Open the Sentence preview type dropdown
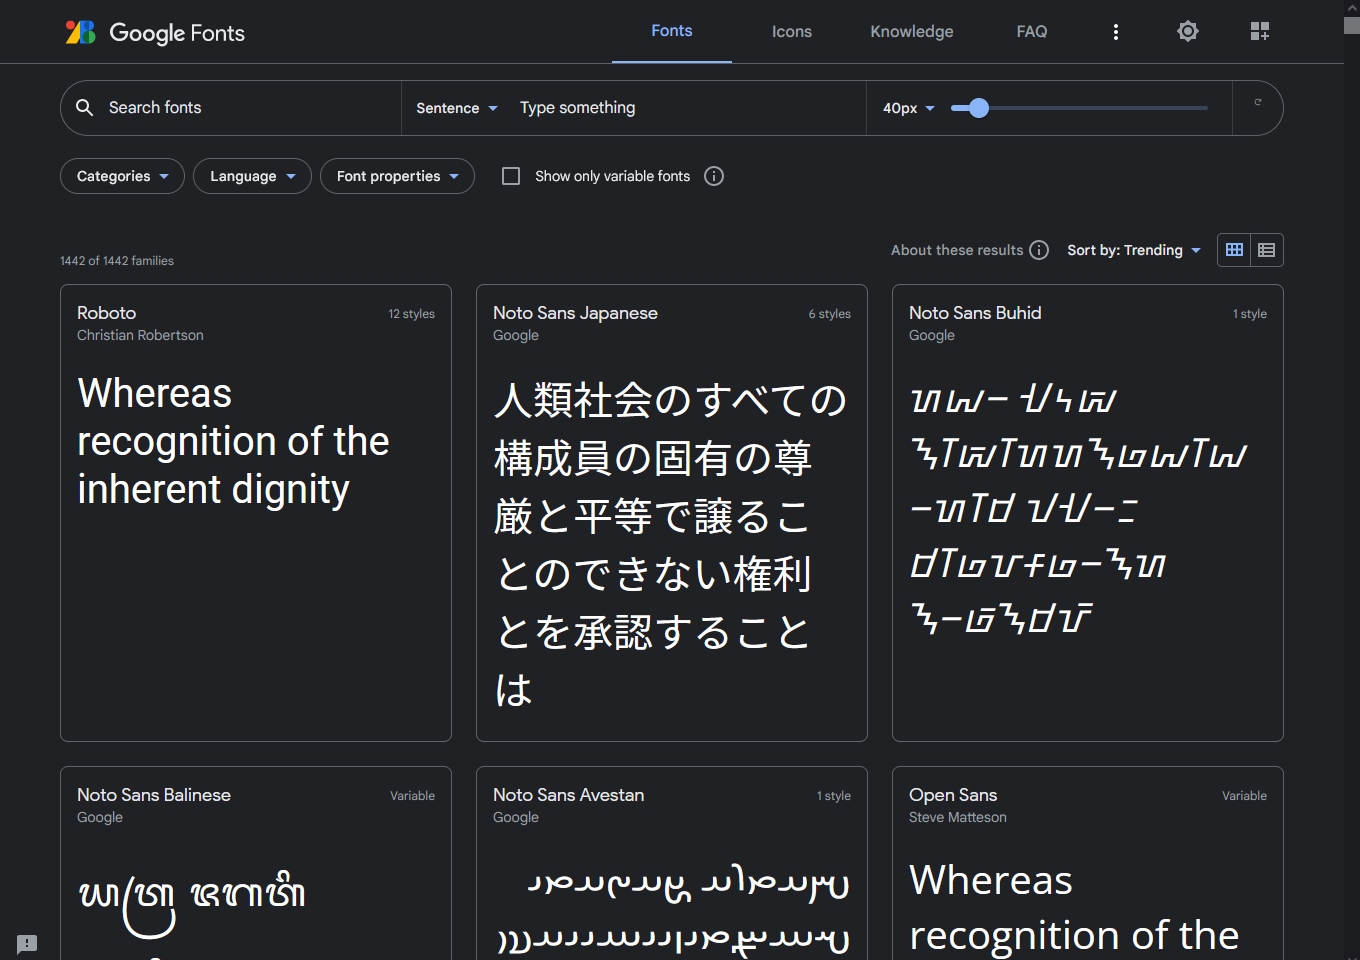The height and width of the screenshot is (960, 1360). (457, 108)
